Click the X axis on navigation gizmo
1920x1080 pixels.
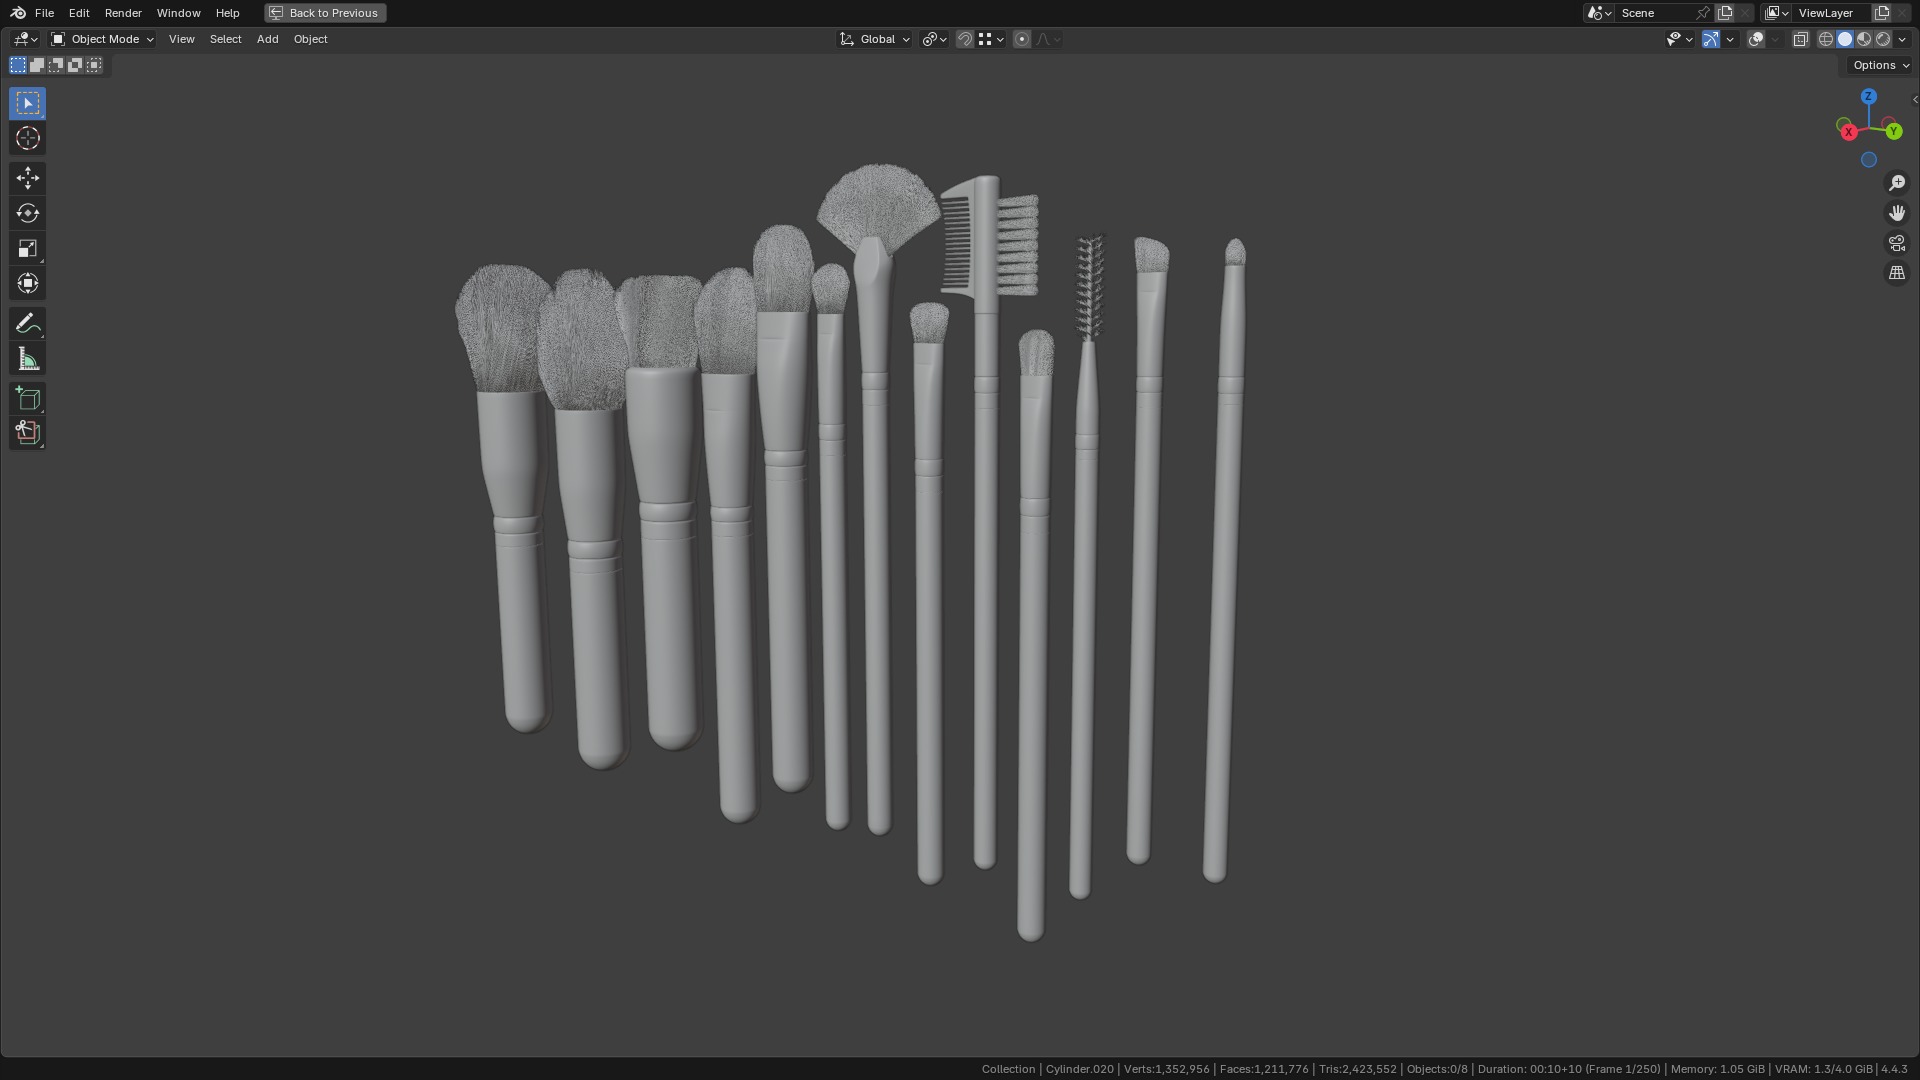point(1848,132)
